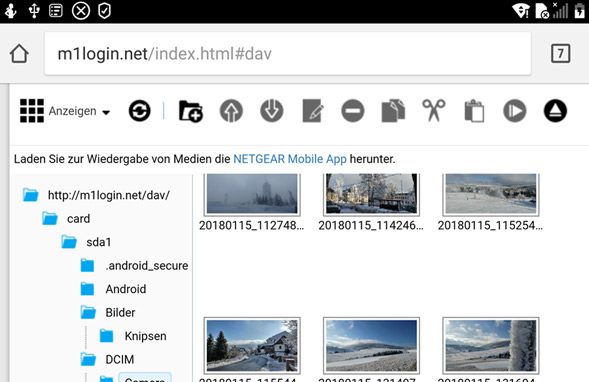
Task: Select the foggy tower photo 20180115_112748
Action: point(252,194)
